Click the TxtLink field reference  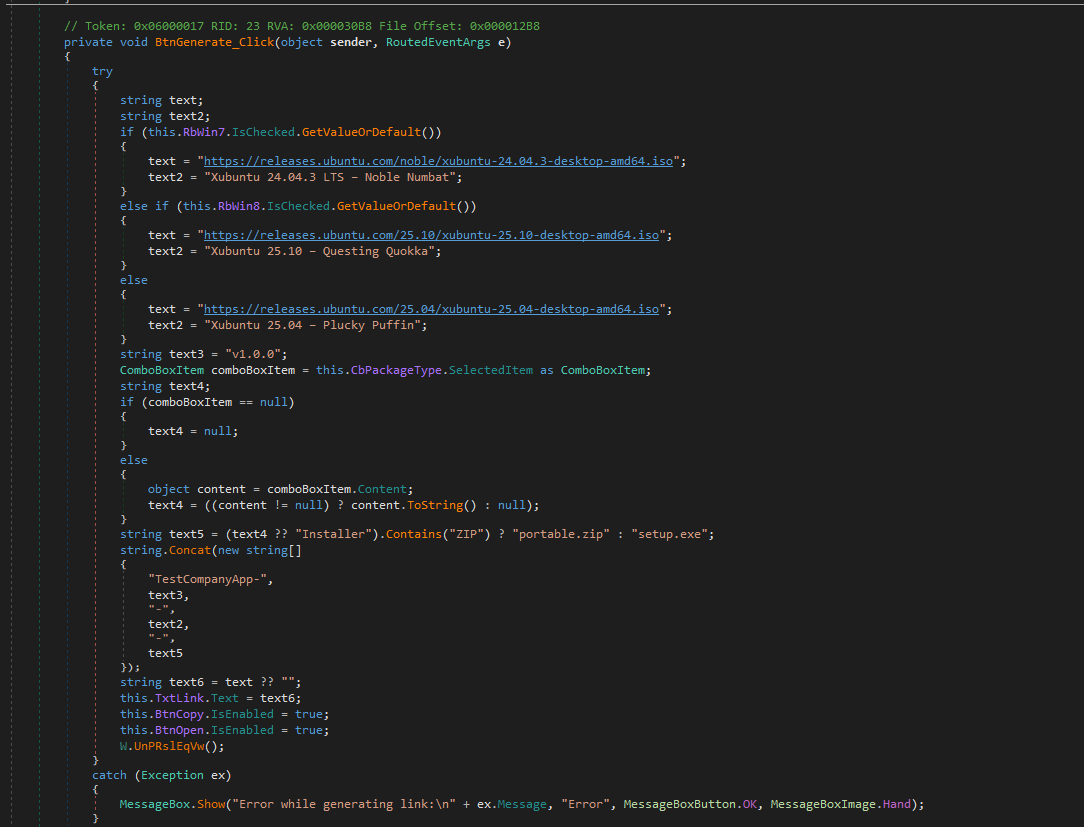(x=179, y=698)
